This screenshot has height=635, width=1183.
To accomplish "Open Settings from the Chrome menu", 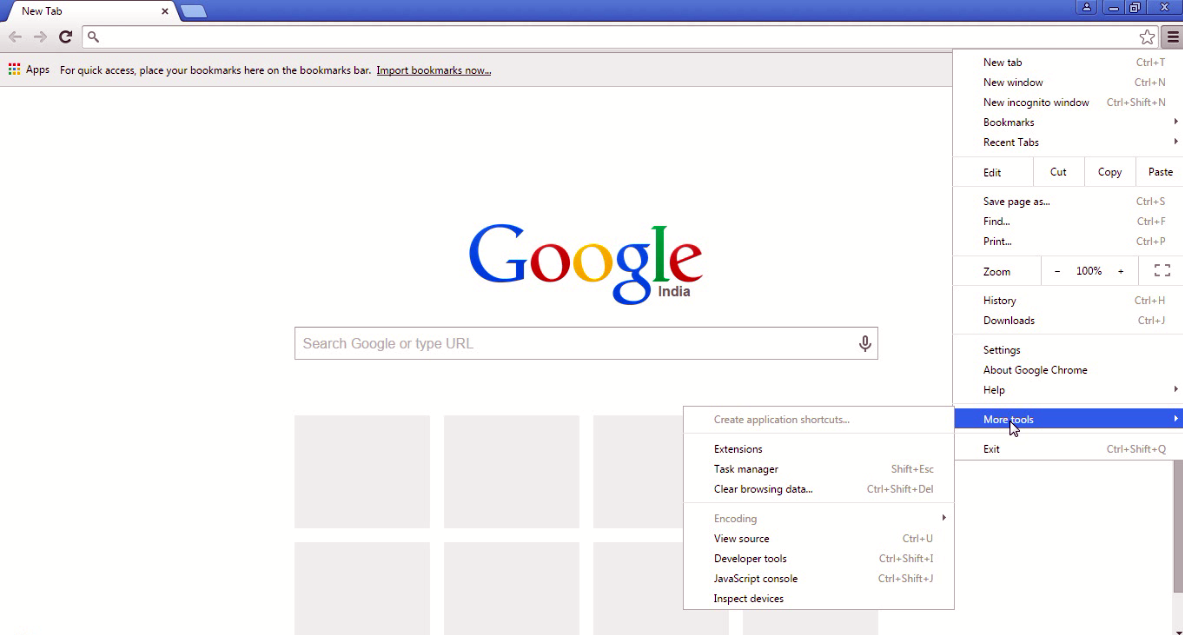I will [x=1066, y=350].
